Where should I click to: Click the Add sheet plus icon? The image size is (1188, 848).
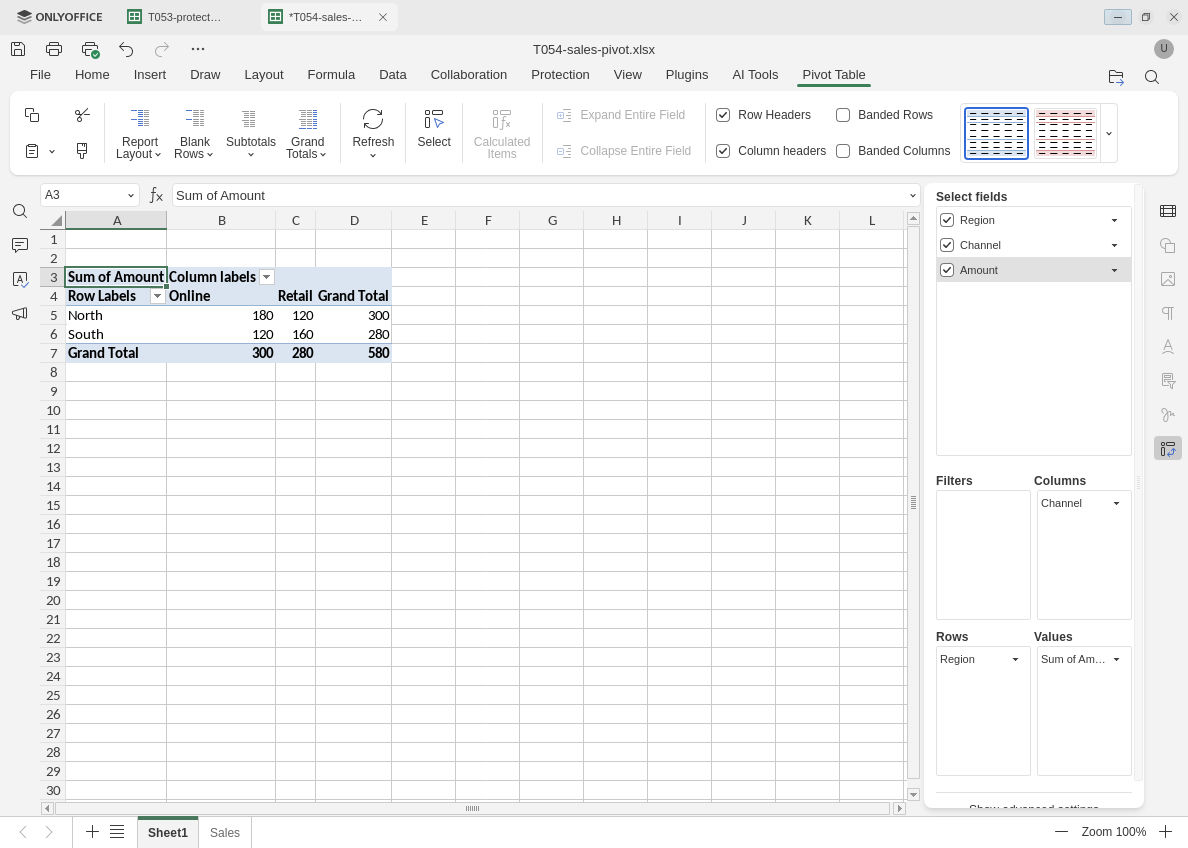click(x=92, y=832)
